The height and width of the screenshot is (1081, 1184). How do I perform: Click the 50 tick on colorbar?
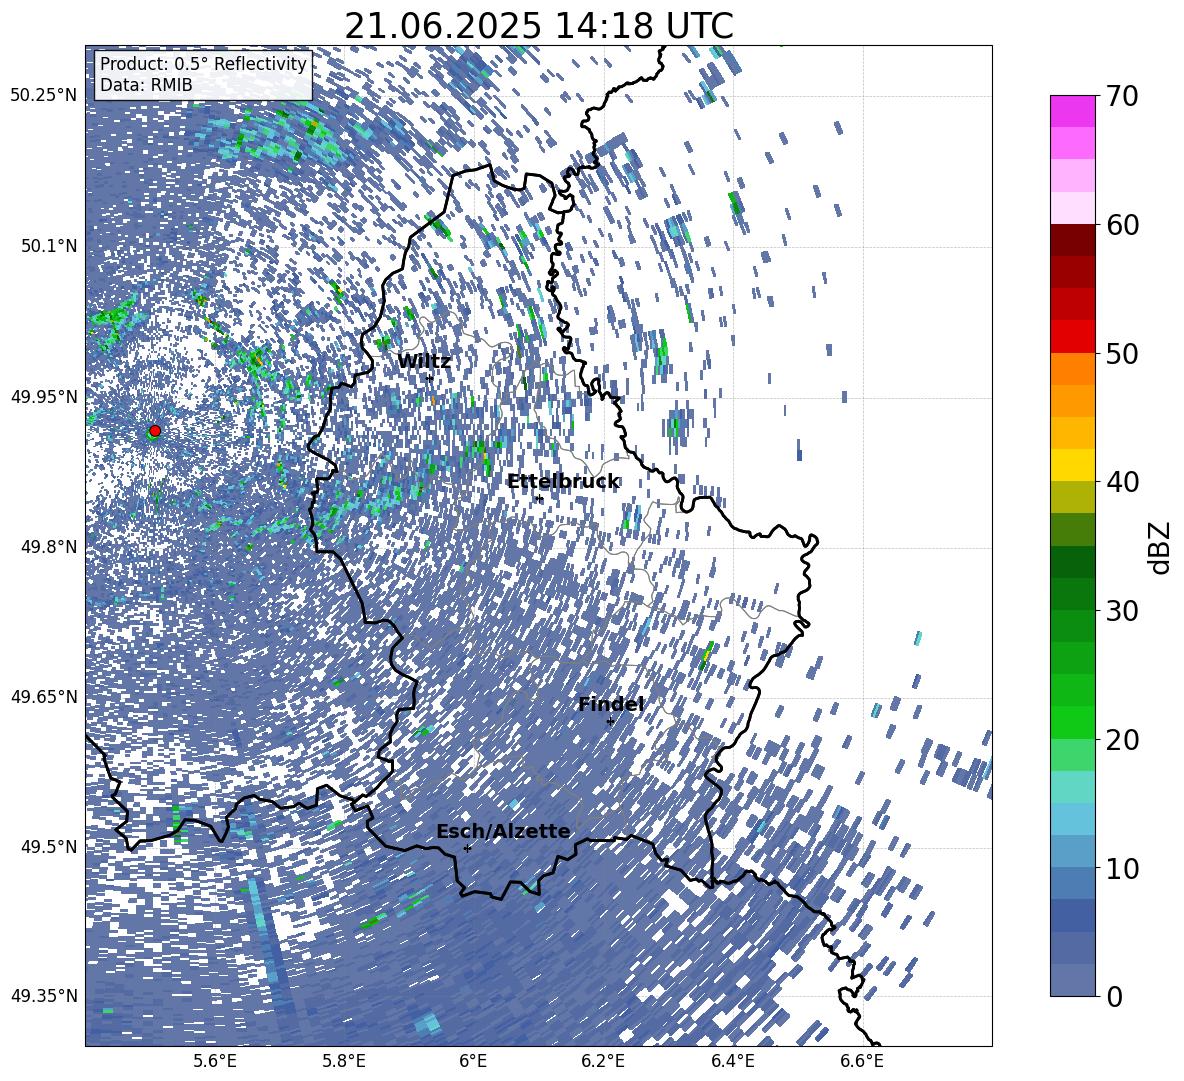(x=1121, y=353)
